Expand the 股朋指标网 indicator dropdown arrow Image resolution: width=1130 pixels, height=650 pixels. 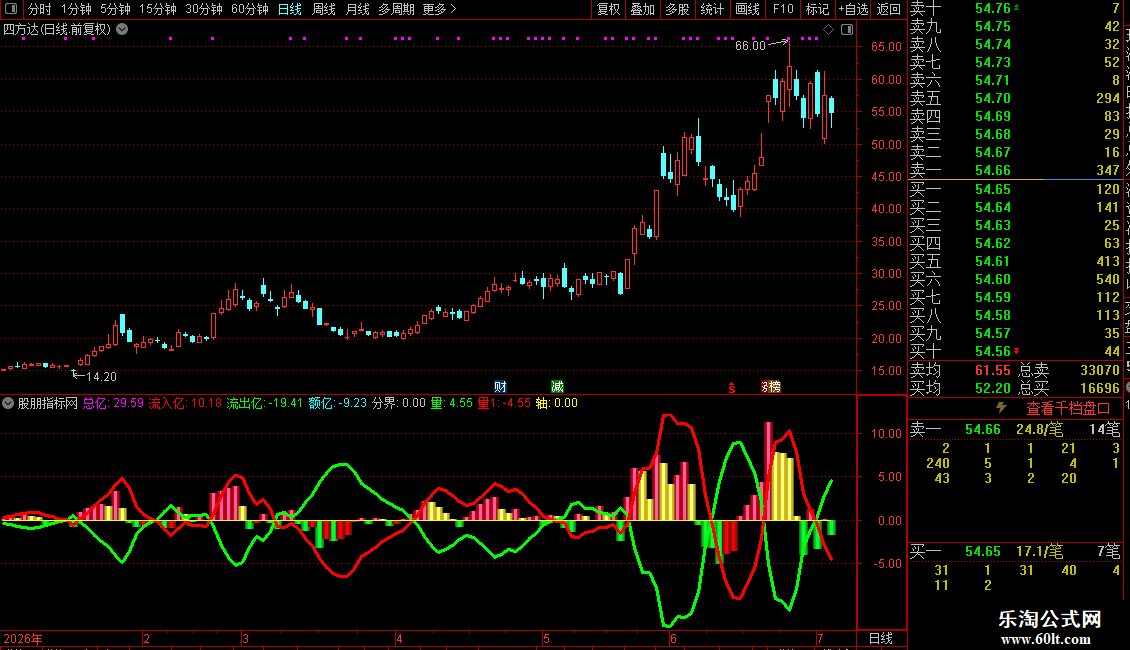point(8,404)
